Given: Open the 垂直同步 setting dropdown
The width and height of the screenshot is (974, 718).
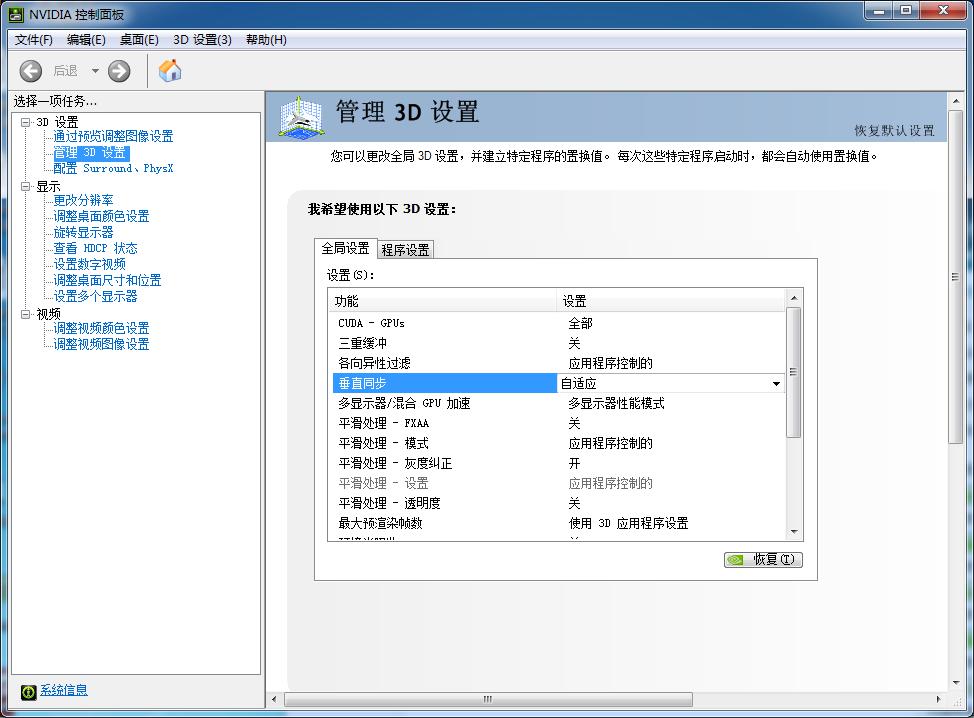Looking at the screenshot, I should pos(776,383).
